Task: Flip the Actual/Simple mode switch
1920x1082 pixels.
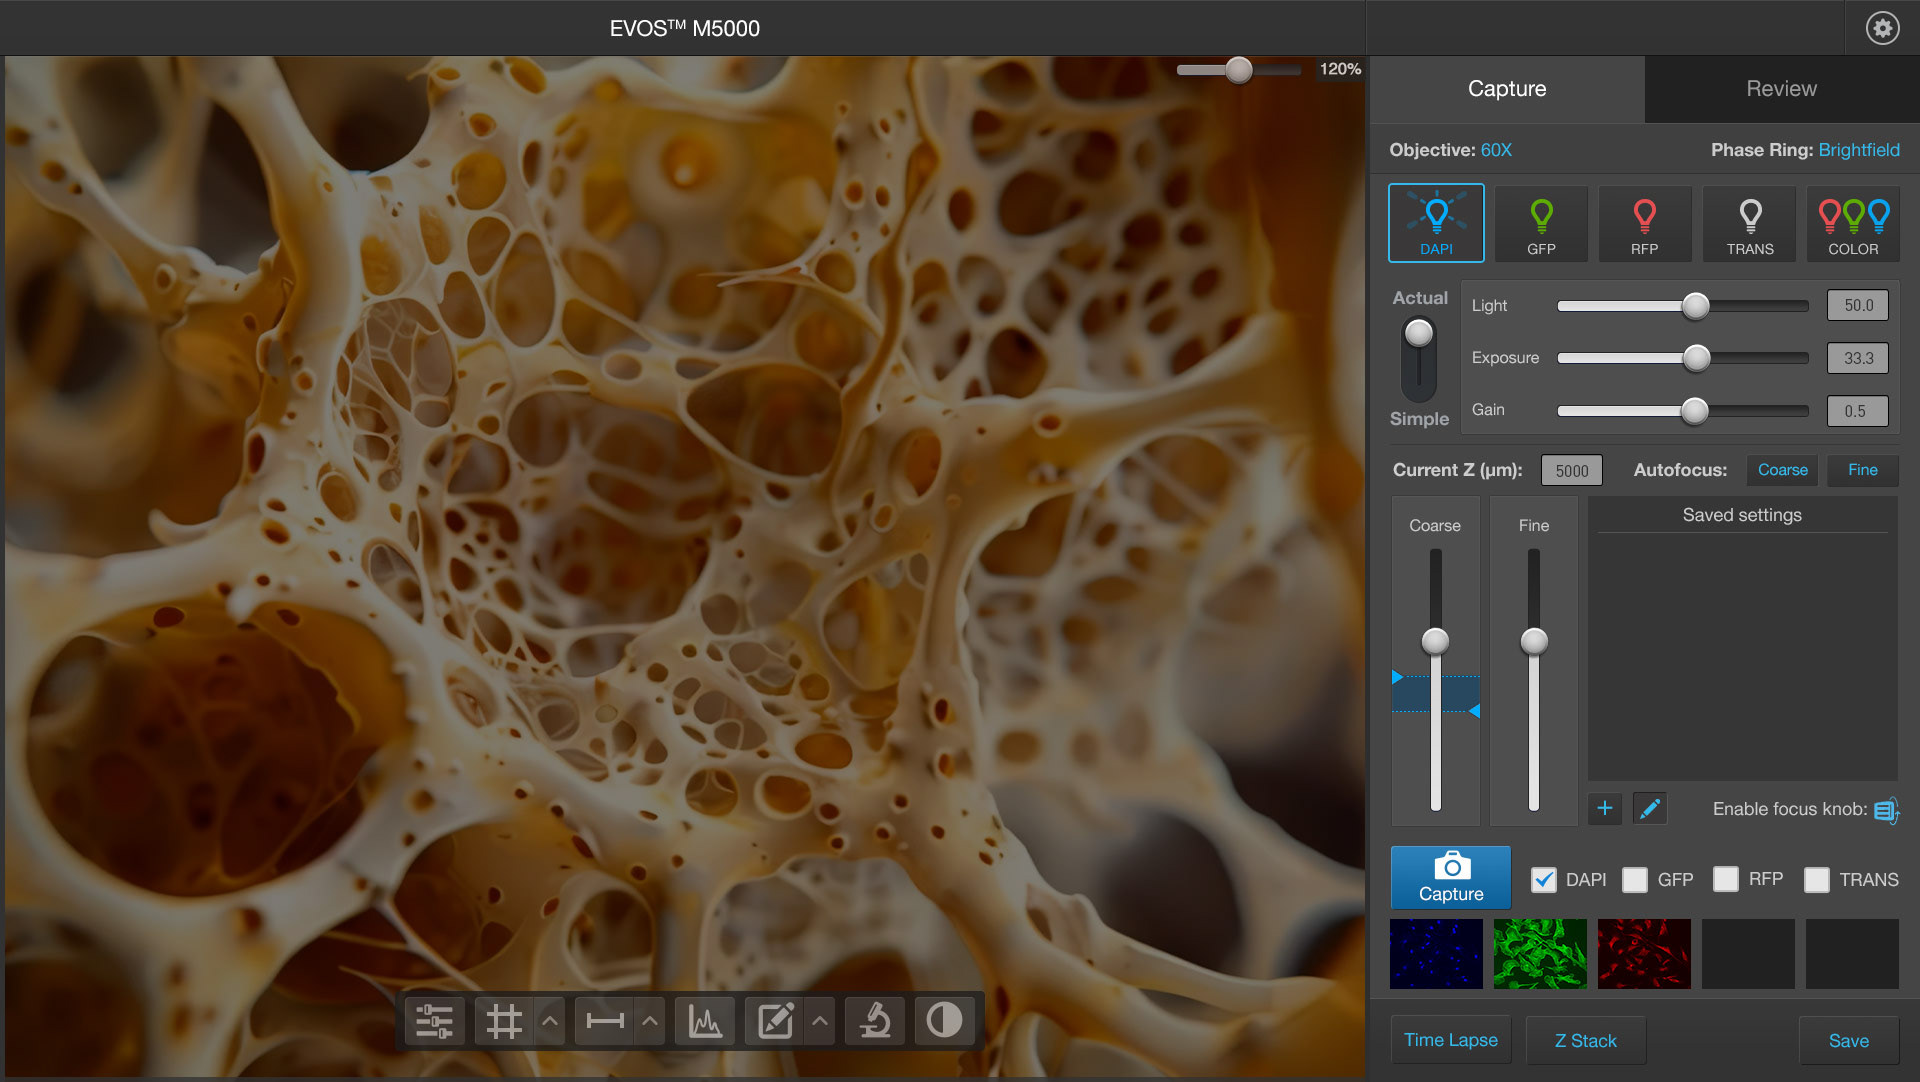Action: [1418, 358]
